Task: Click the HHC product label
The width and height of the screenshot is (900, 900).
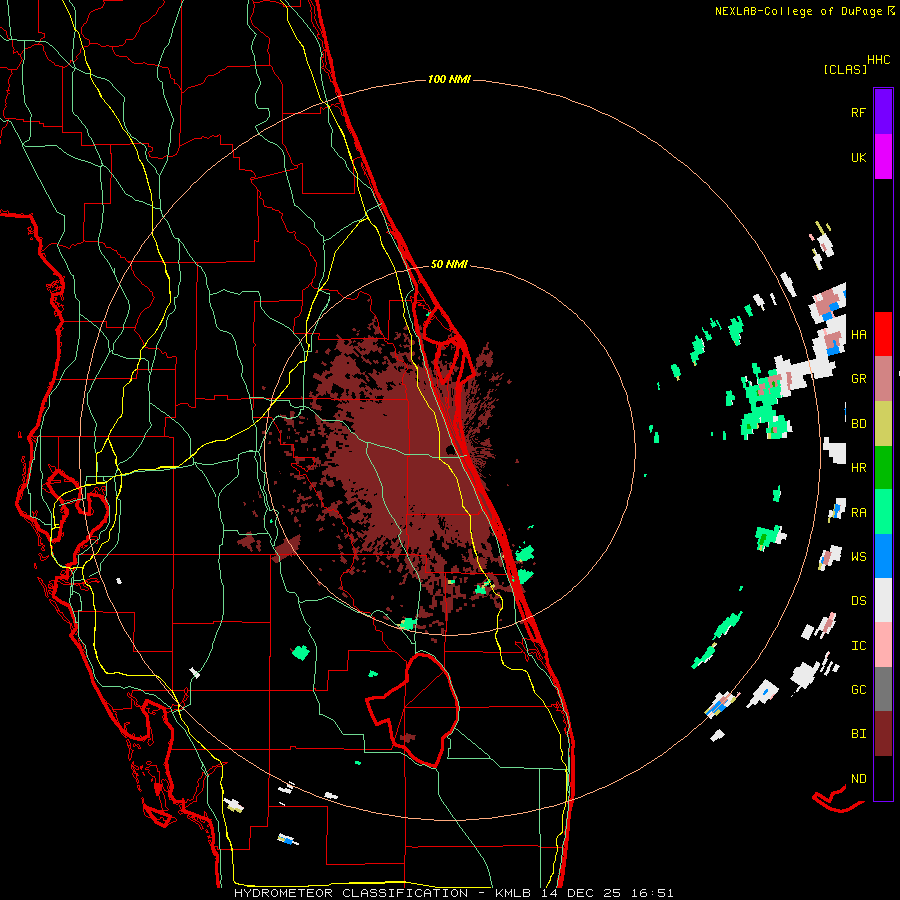Action: point(879,60)
